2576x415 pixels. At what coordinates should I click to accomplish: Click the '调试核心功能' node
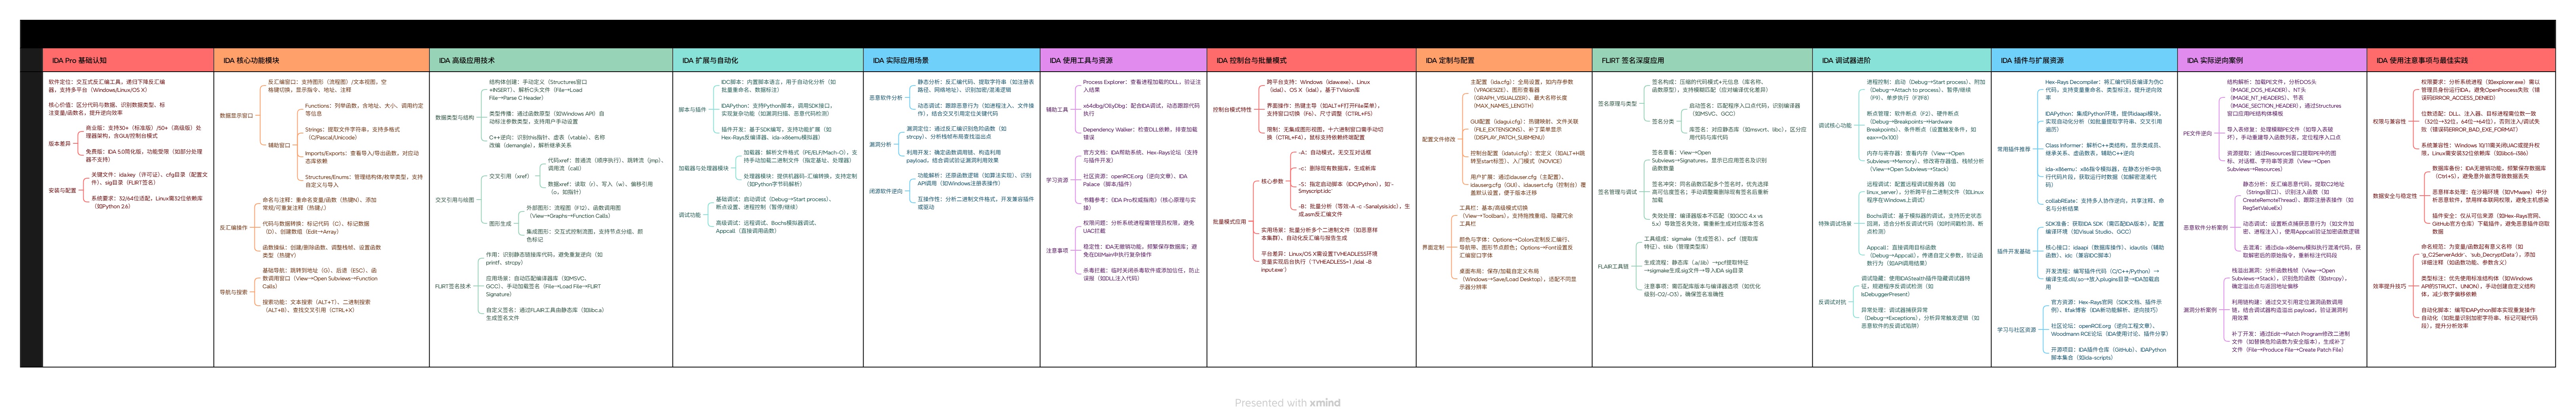[x=1835, y=126]
